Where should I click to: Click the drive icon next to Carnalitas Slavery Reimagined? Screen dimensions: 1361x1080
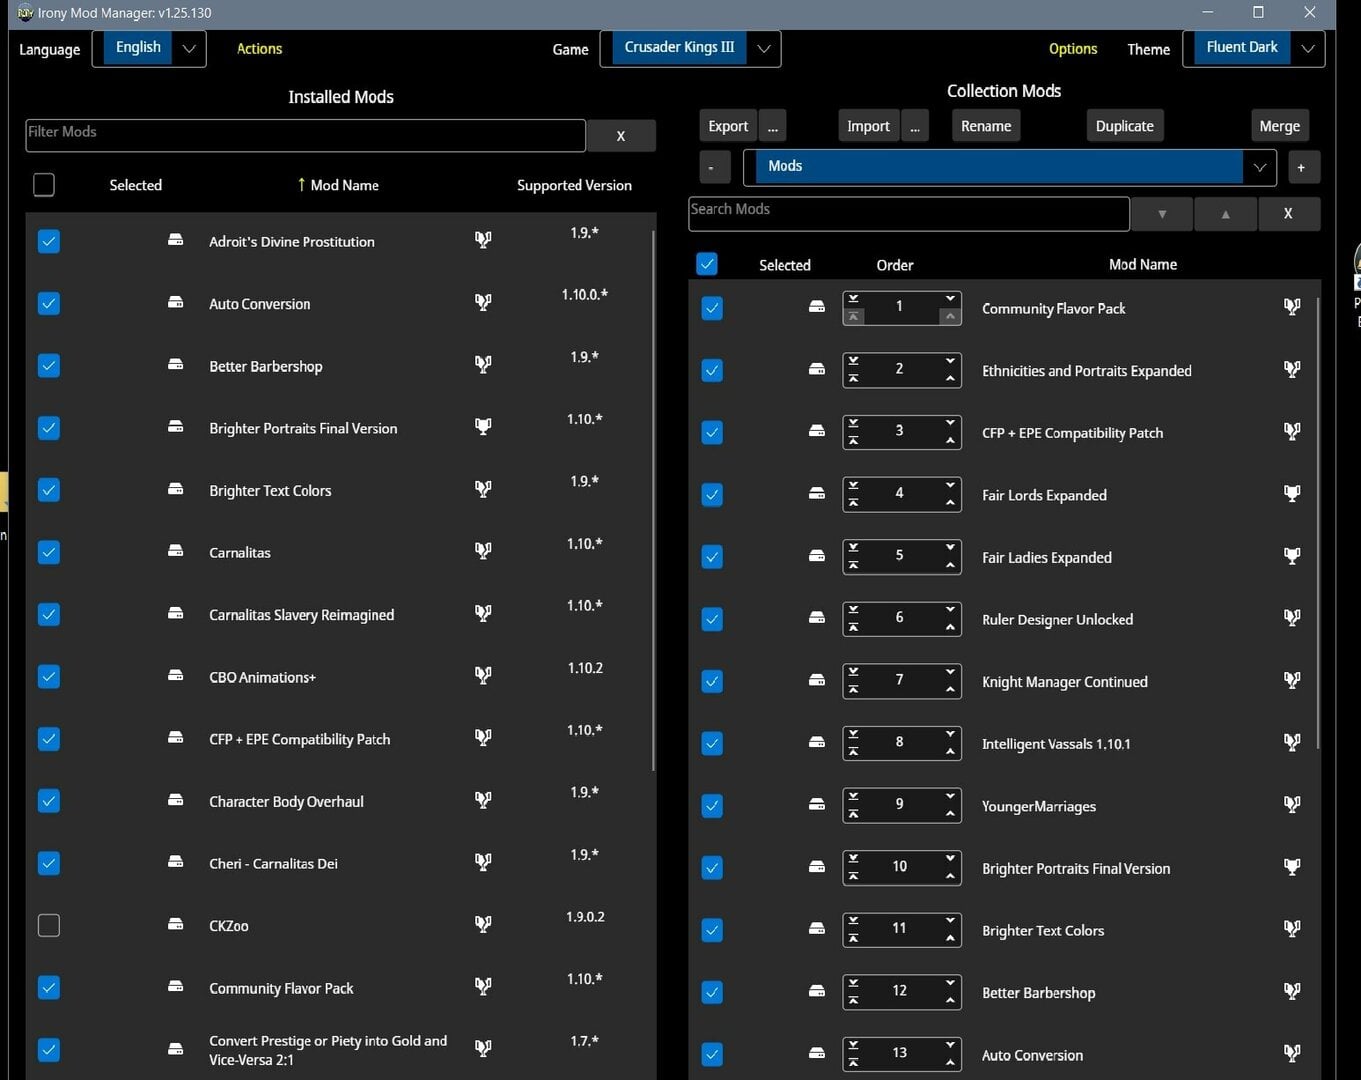tap(176, 613)
